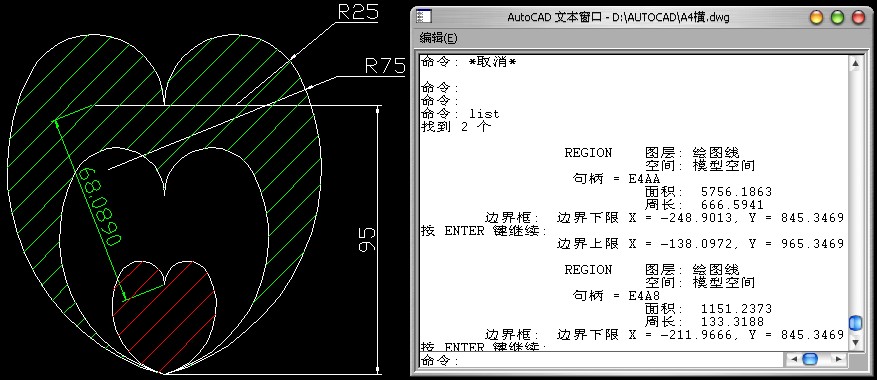The image size is (877, 380).
Task: Click the 命令: *取消* line
Action: click(468, 62)
